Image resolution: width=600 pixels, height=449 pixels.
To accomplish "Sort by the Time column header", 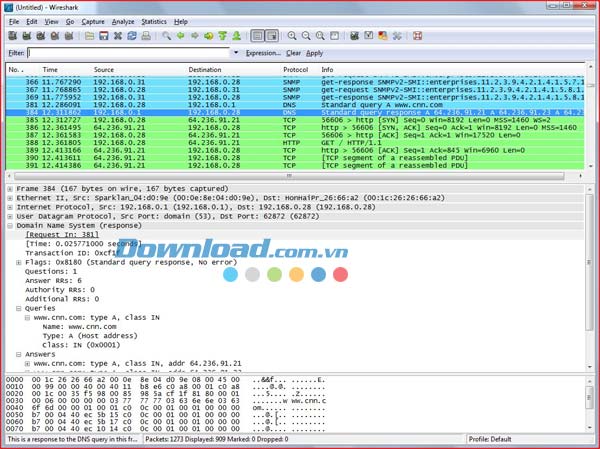I will pyautogui.click(x=50, y=70).
